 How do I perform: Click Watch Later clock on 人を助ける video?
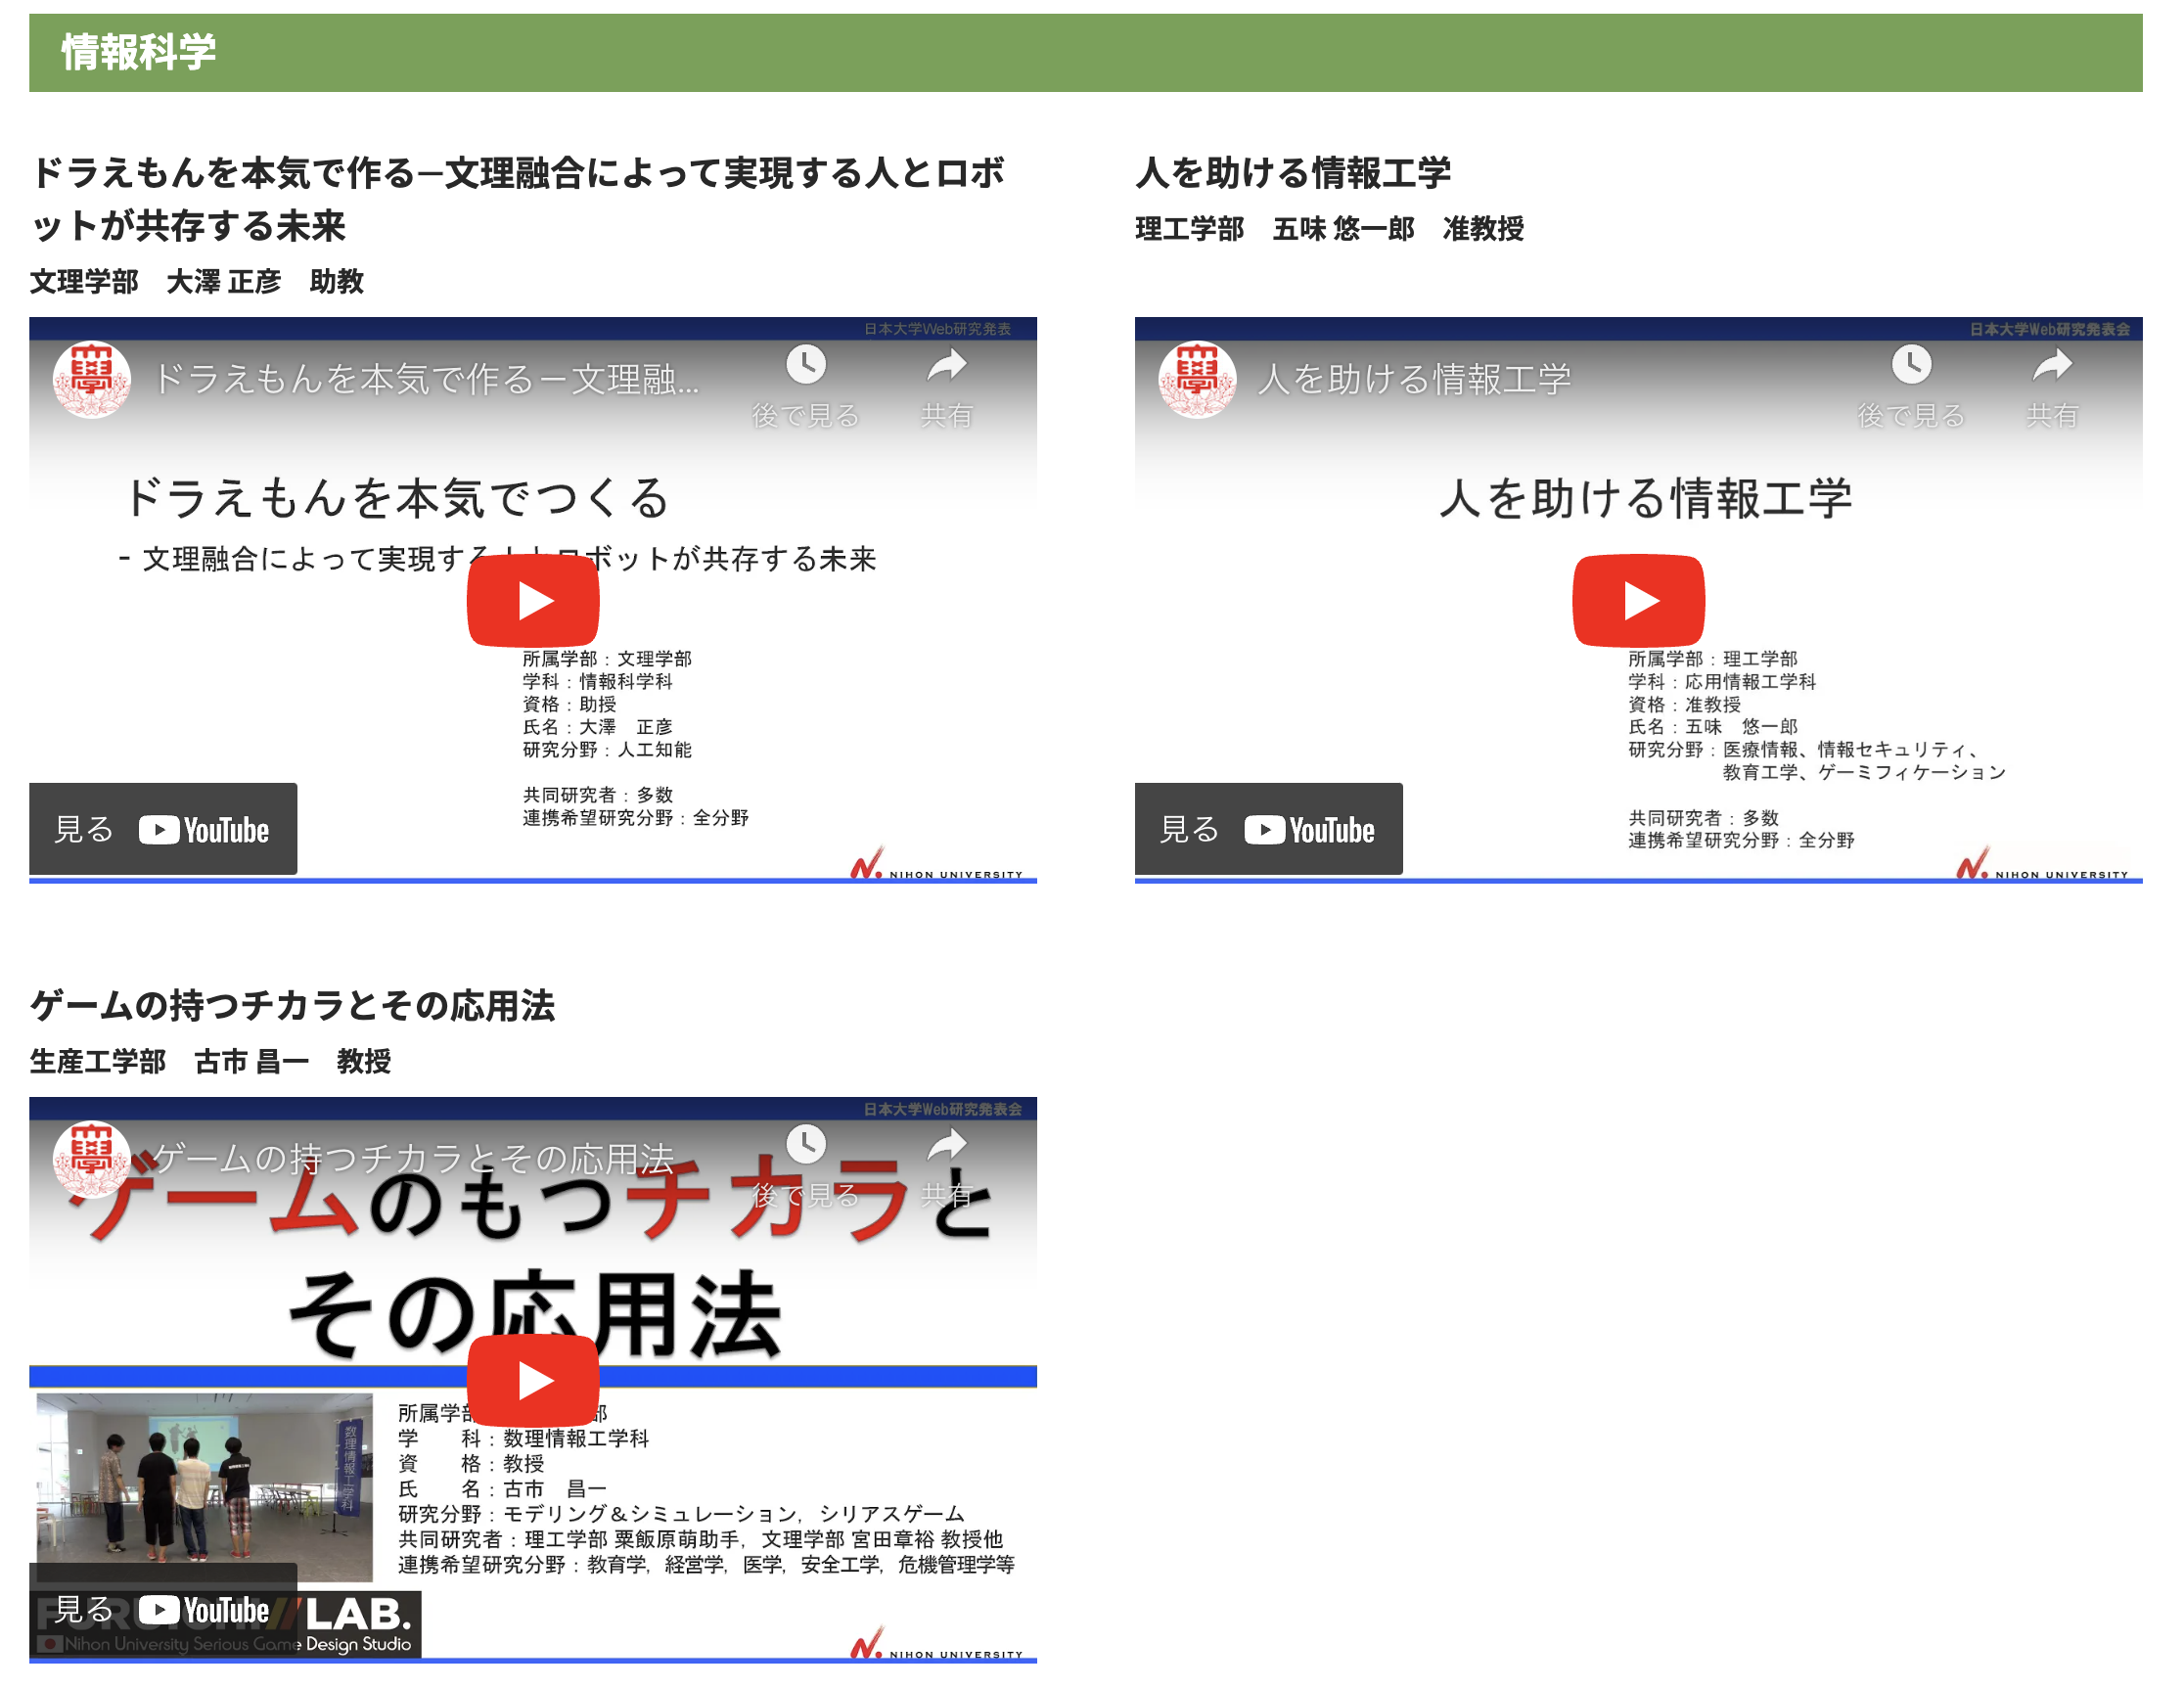coord(1910,365)
